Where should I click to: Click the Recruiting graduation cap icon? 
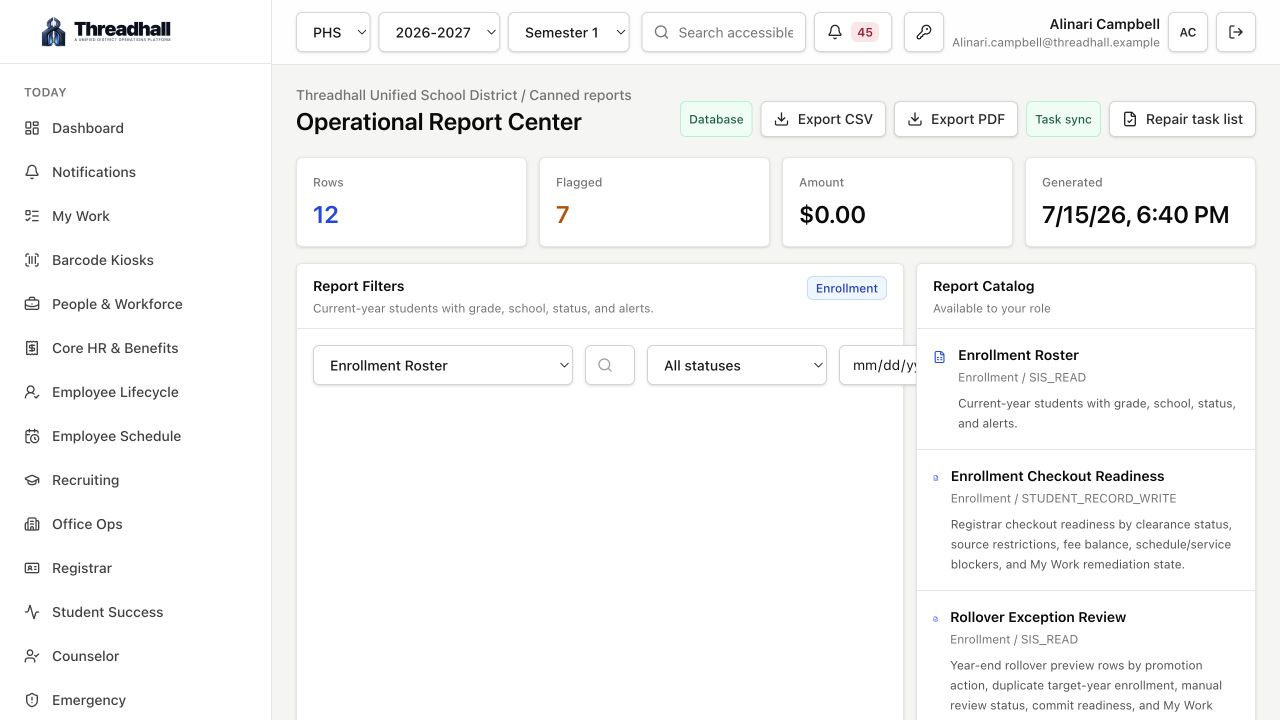point(32,480)
